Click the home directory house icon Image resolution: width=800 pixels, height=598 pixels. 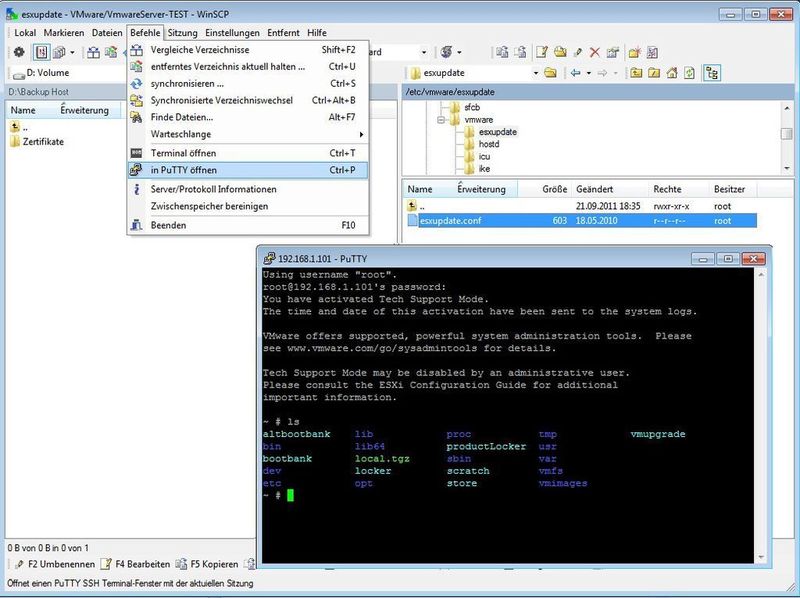[x=672, y=73]
